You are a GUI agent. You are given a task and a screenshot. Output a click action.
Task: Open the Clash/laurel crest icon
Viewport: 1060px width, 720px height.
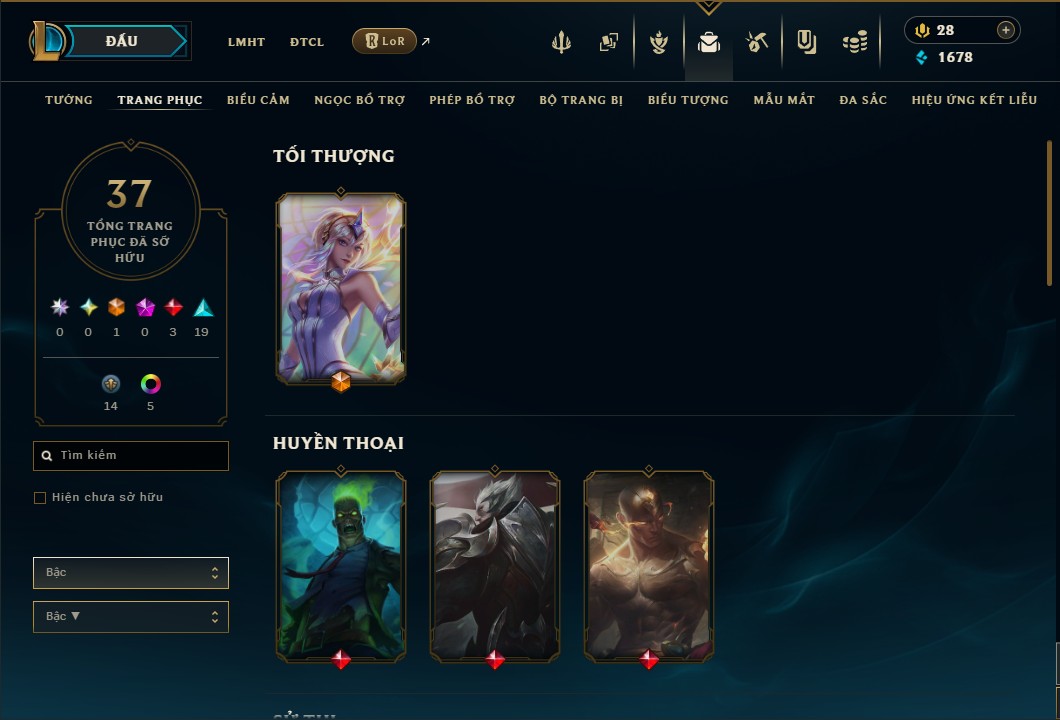click(658, 42)
